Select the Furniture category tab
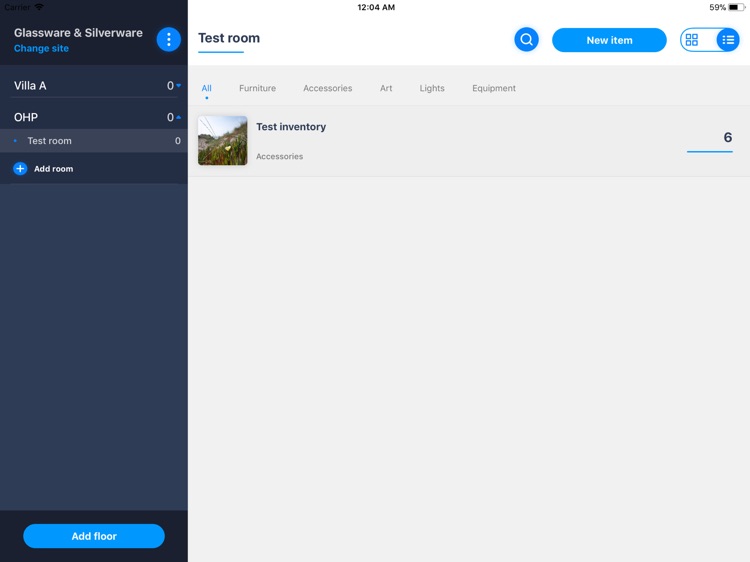This screenshot has height=562, width=750. pyautogui.click(x=257, y=88)
